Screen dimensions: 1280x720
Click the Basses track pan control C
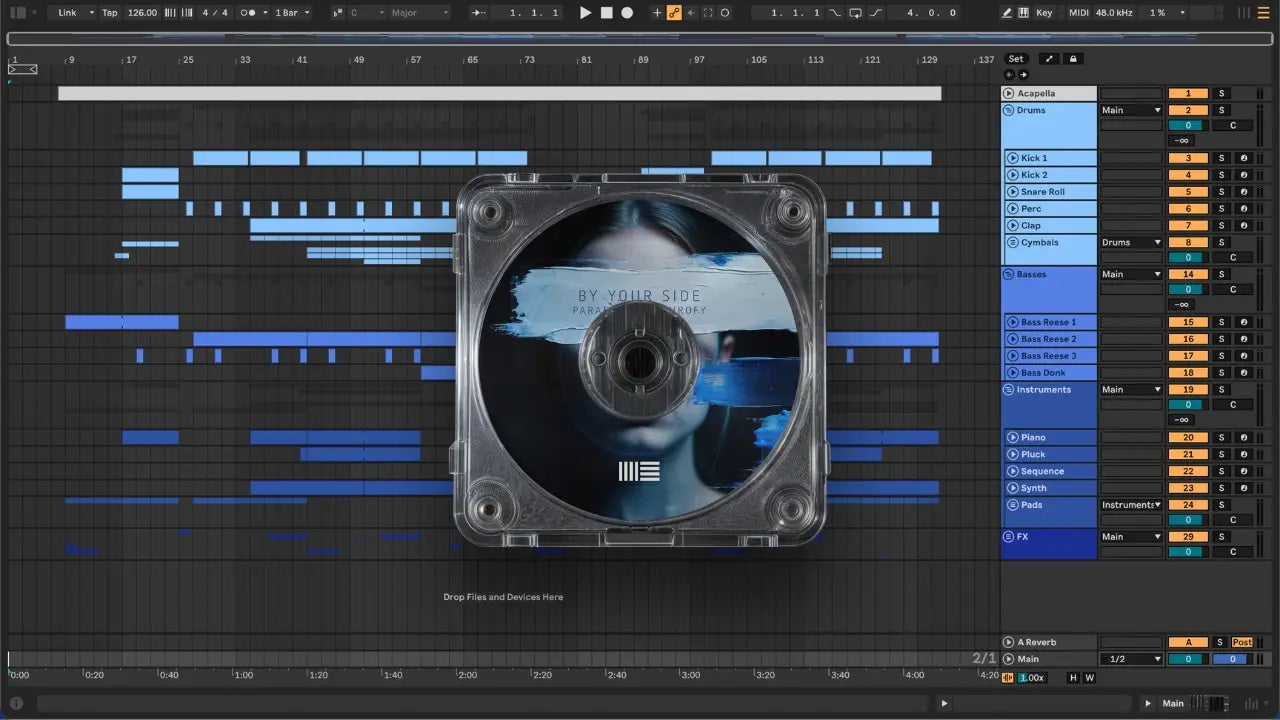[x=1232, y=290]
